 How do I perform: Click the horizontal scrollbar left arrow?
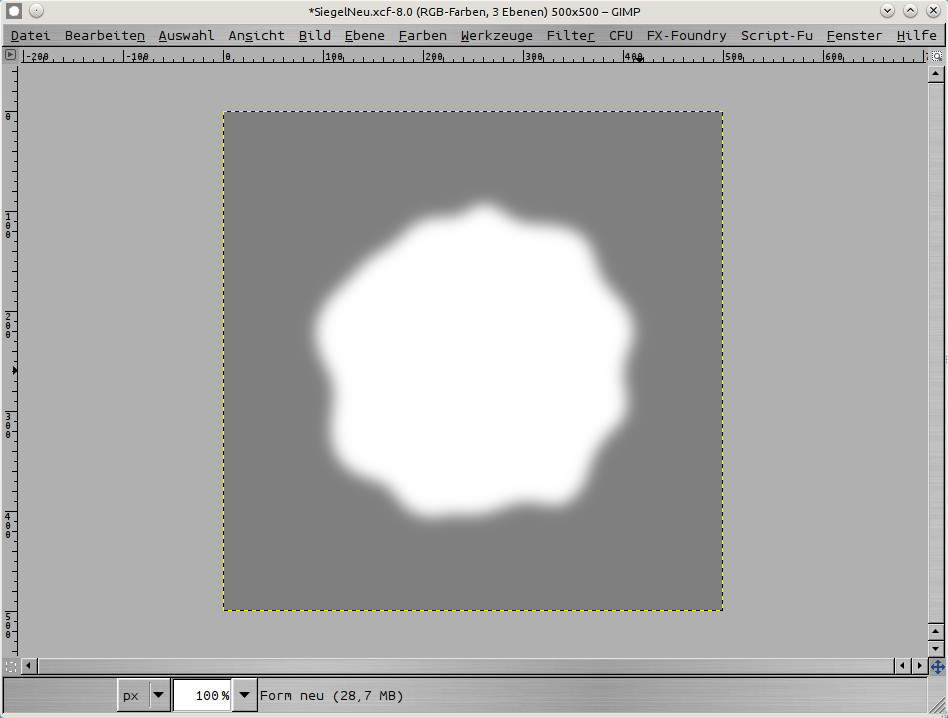[29, 666]
